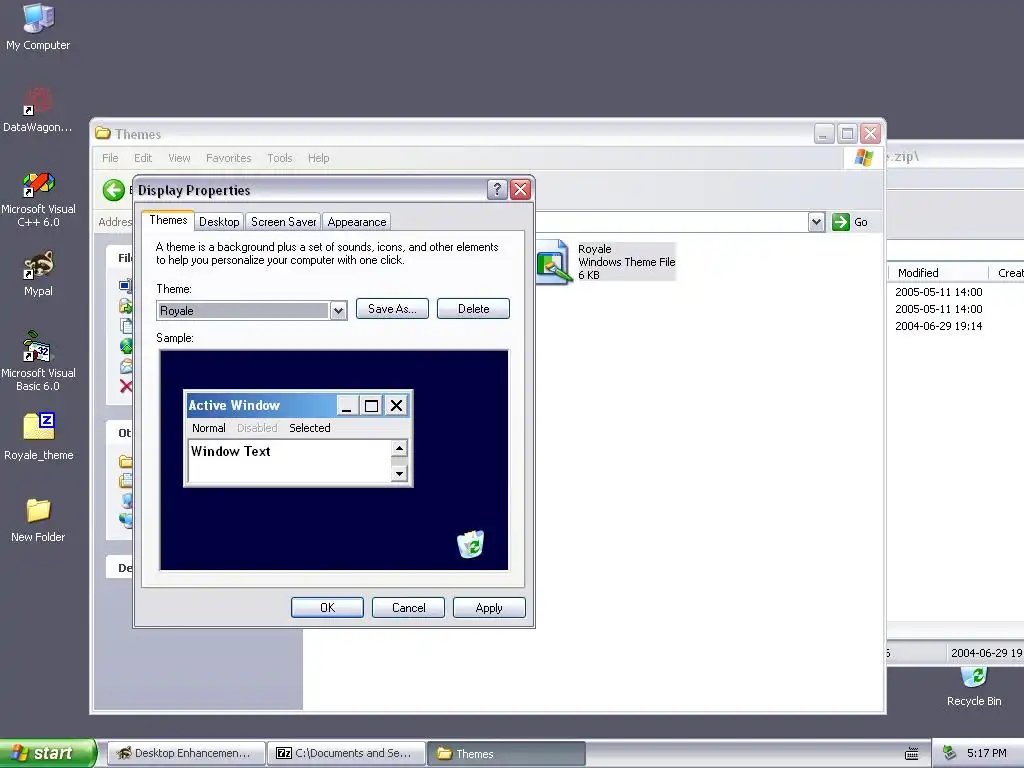Expand the Theme dropdown showing Royale
This screenshot has height=768, width=1024.
click(338, 311)
